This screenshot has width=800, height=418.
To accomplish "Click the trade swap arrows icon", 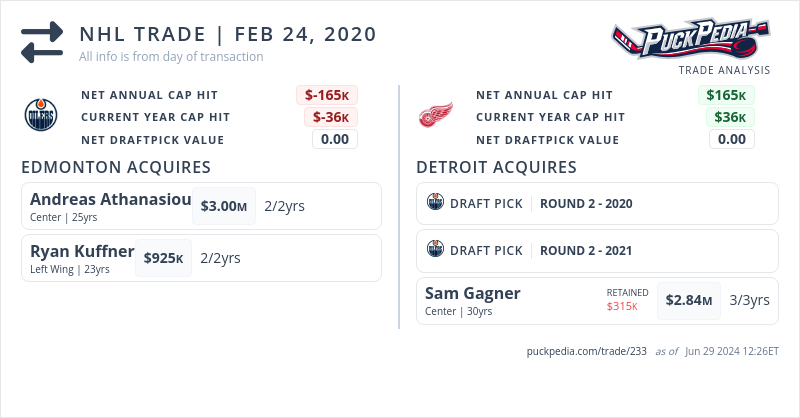I will click(x=42, y=42).
